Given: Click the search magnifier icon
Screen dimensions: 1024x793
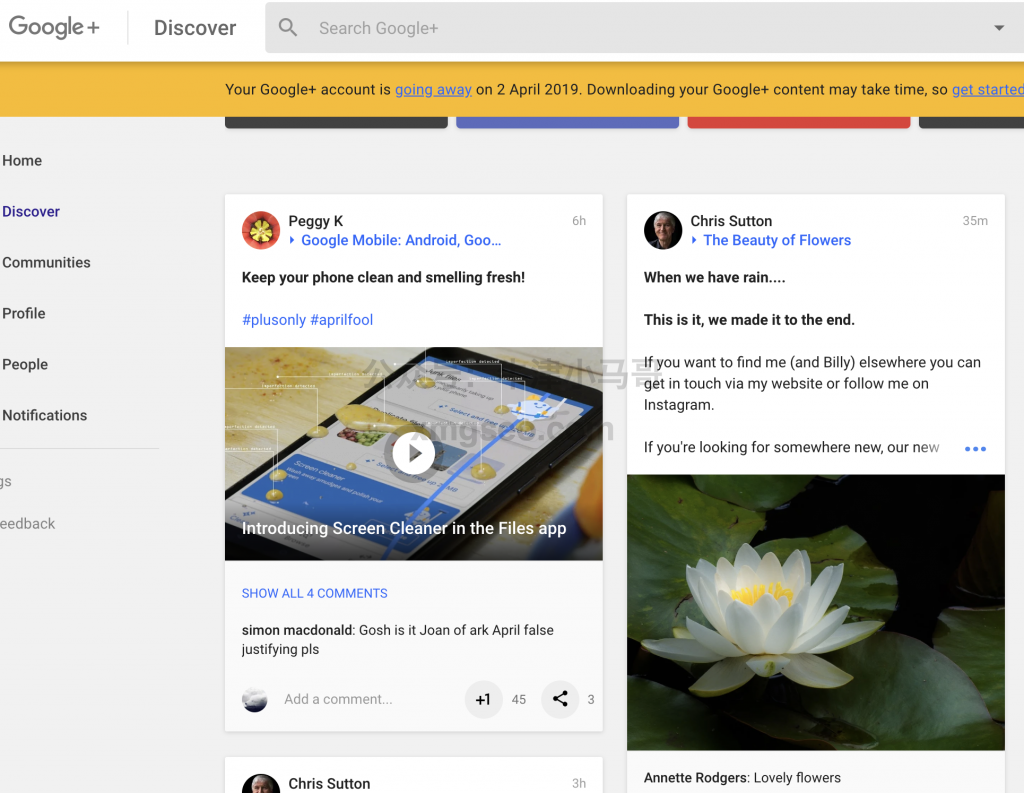Looking at the screenshot, I should 287,27.
